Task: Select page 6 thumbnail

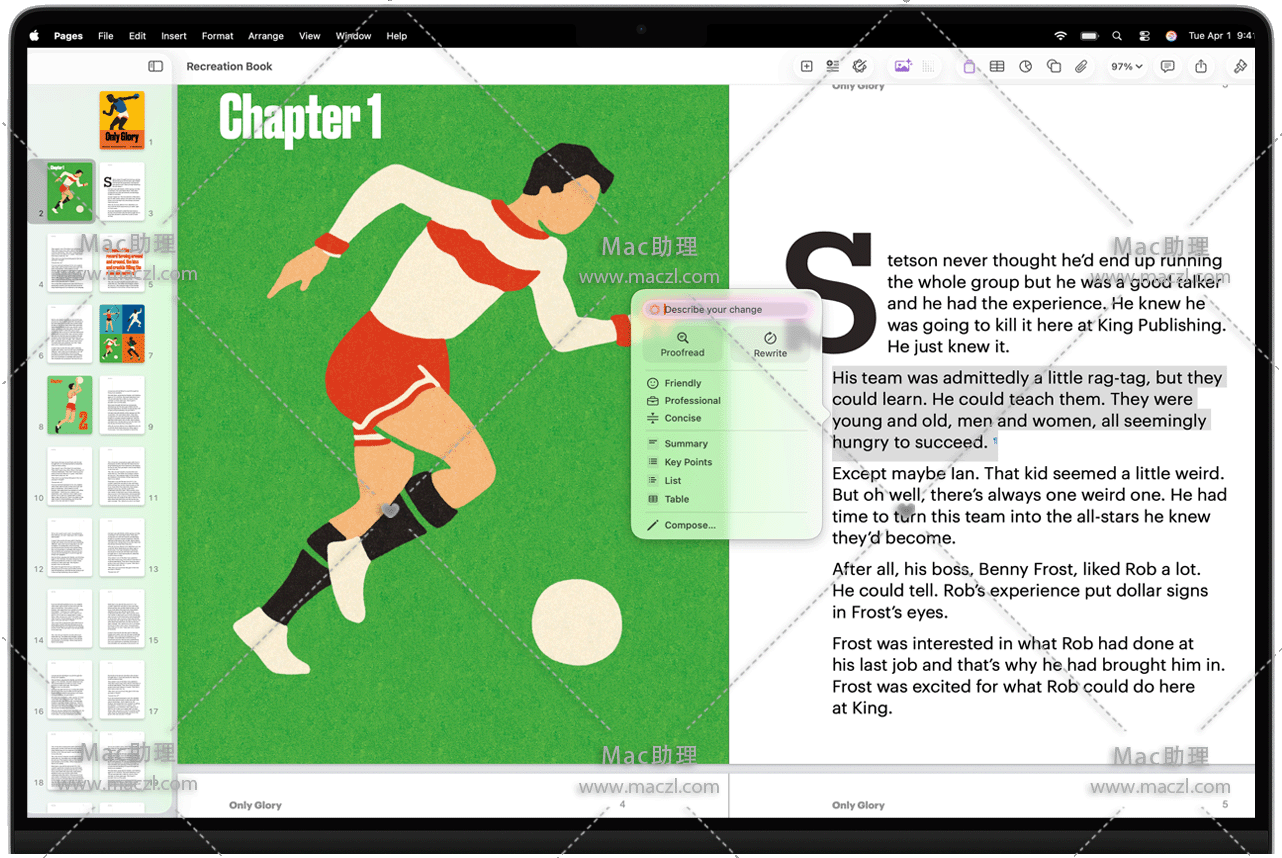Action: pyautogui.click(x=70, y=334)
